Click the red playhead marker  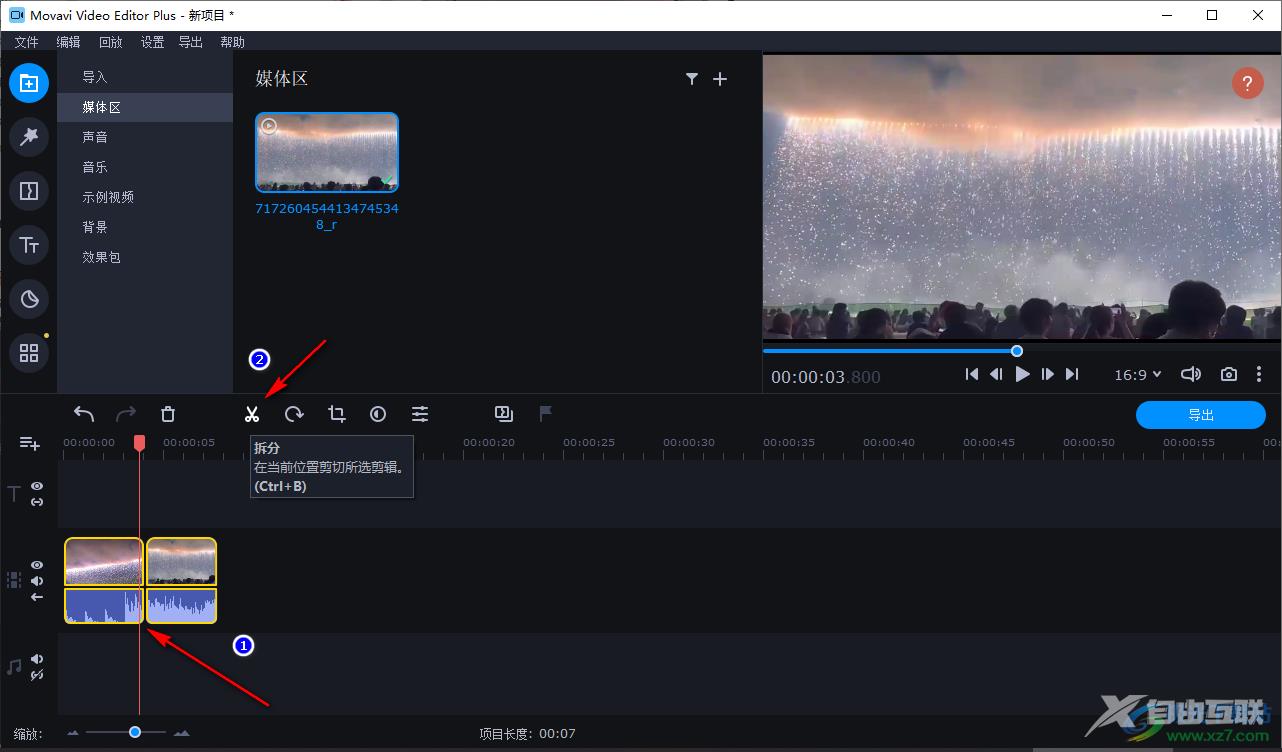[x=140, y=442]
